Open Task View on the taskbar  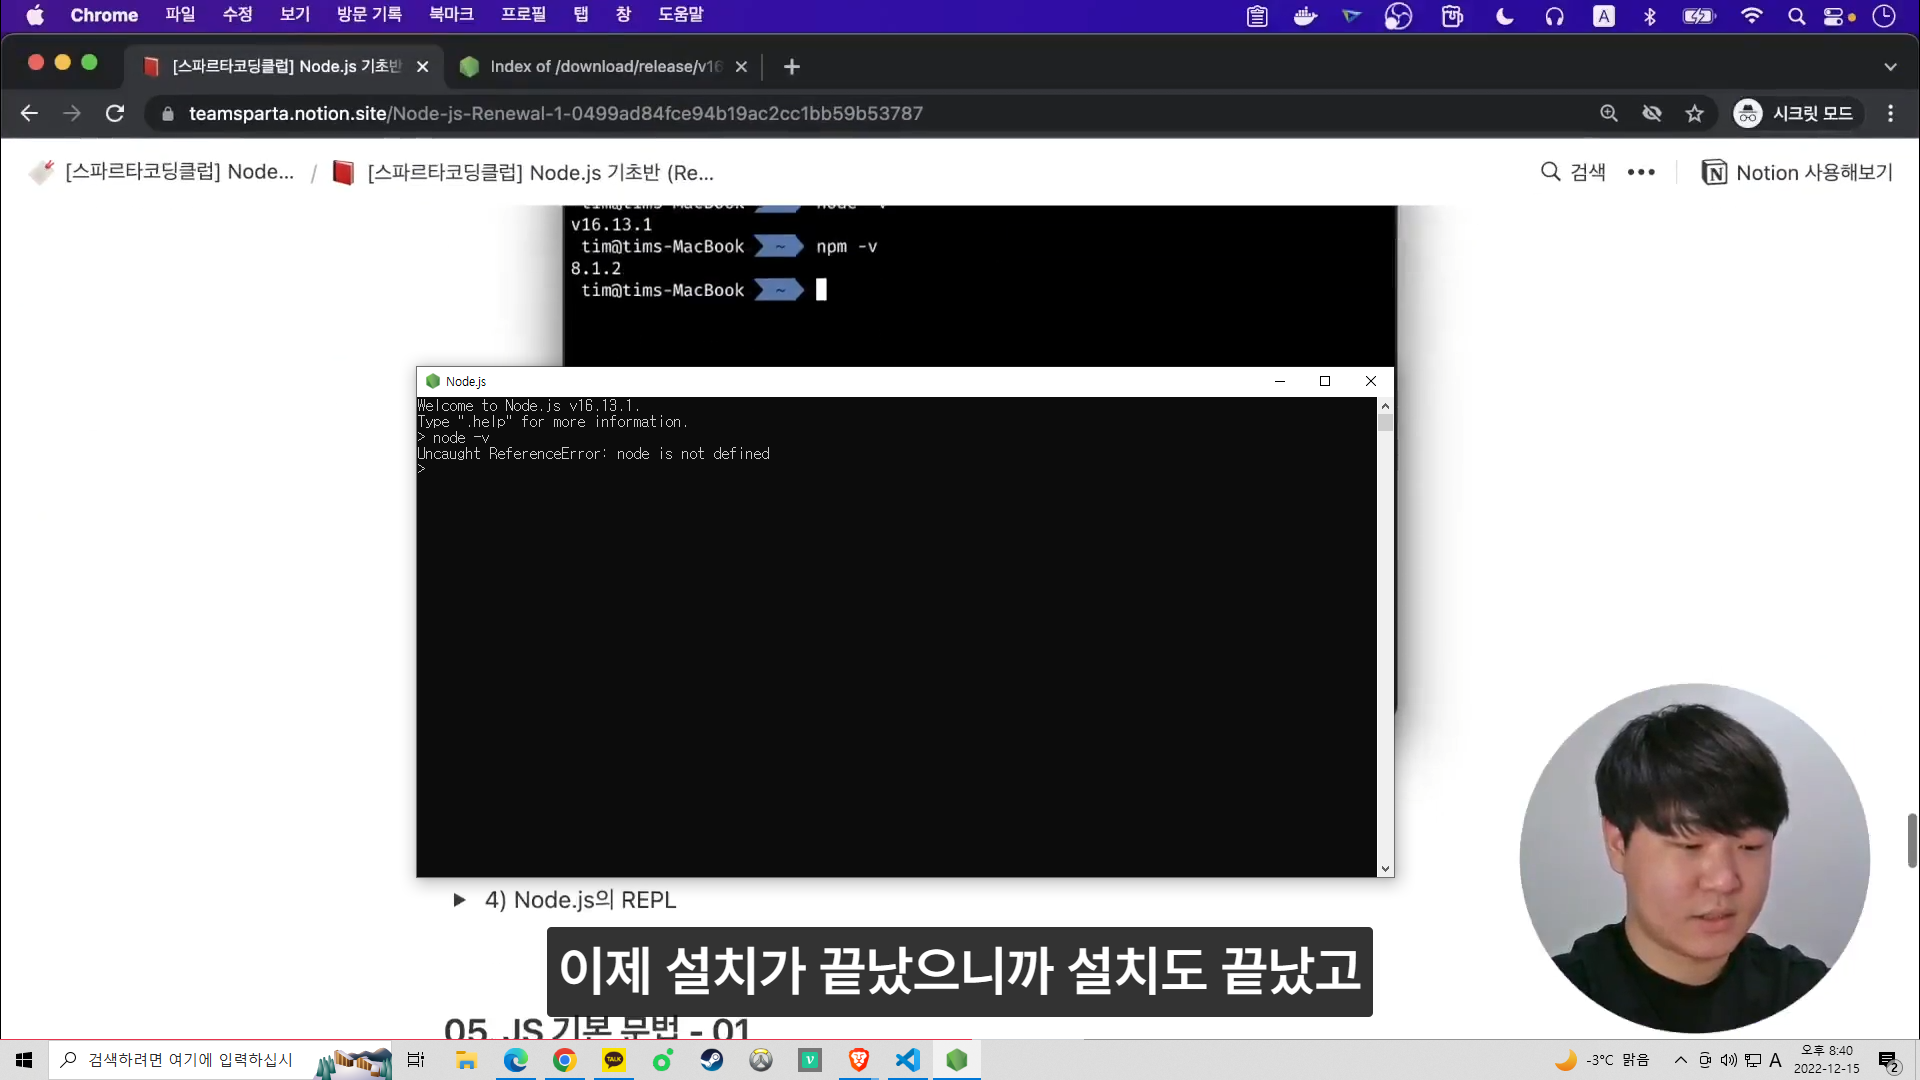click(416, 1060)
